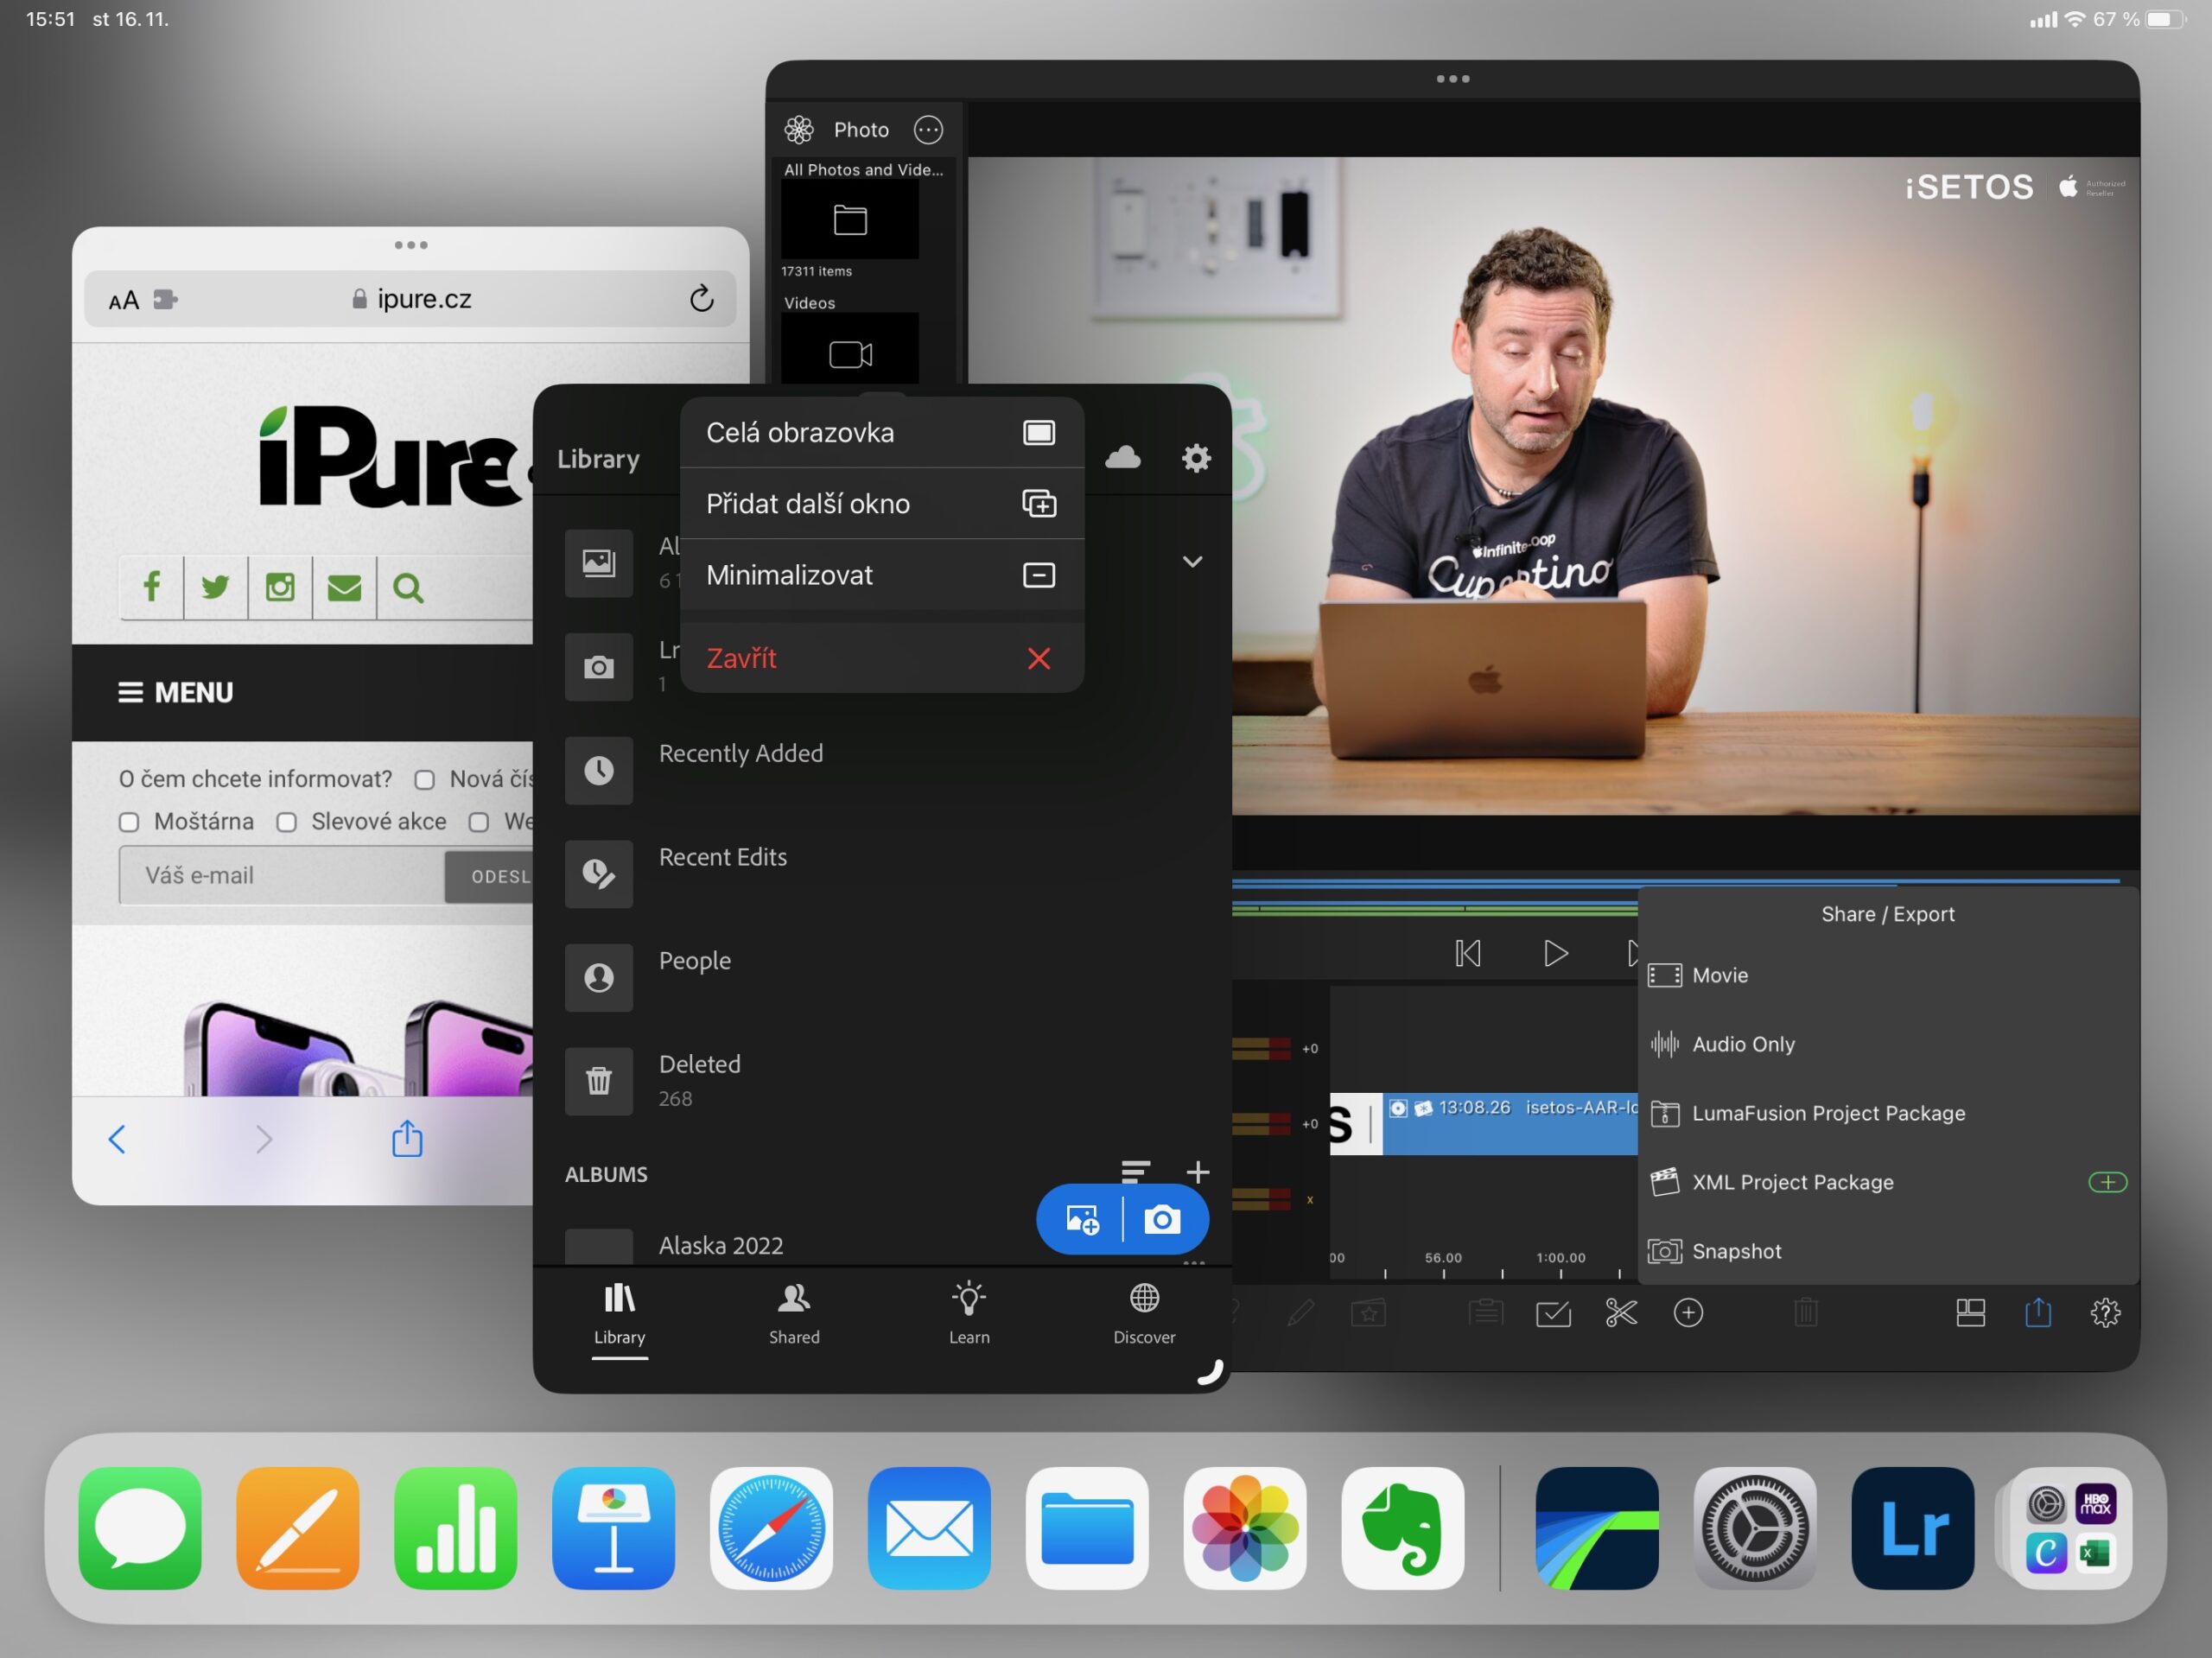Click the iPure Twitter icon
The image size is (2212, 1658).
tap(215, 587)
